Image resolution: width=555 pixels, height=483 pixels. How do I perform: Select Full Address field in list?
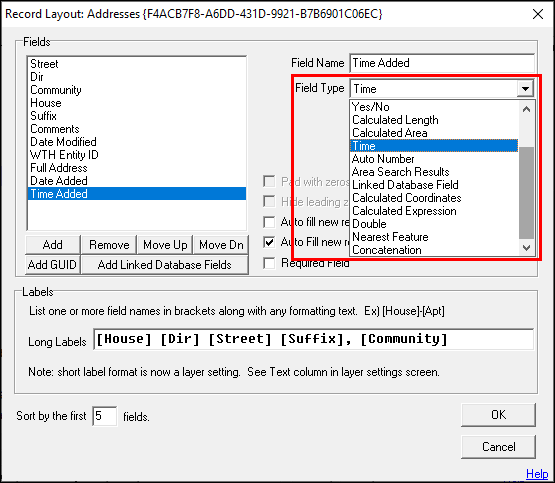coord(137,168)
